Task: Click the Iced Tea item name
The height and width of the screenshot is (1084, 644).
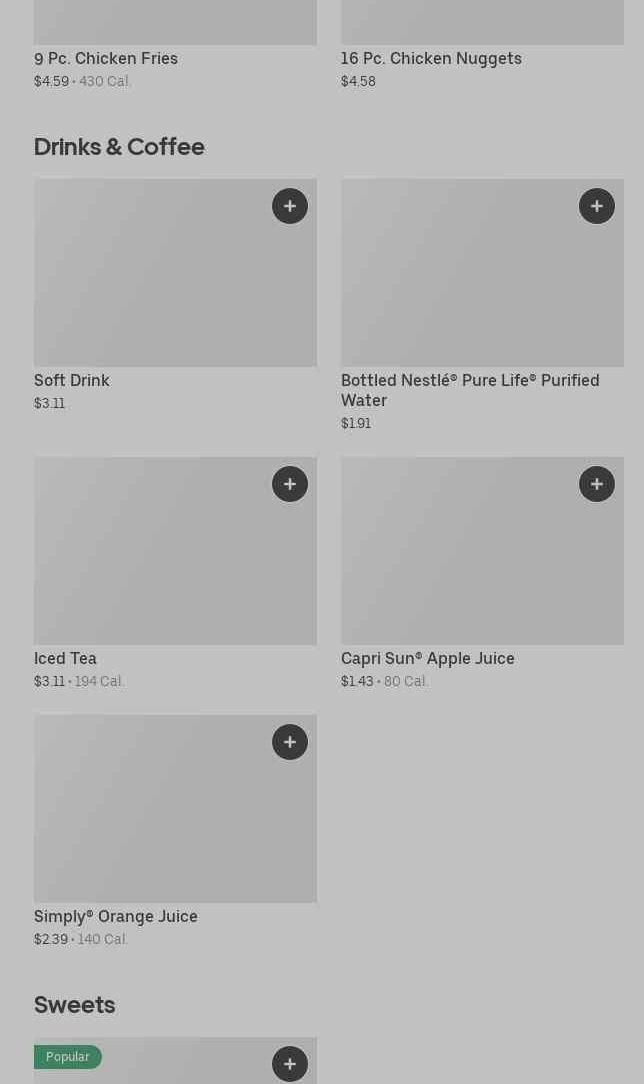Action: 65,658
